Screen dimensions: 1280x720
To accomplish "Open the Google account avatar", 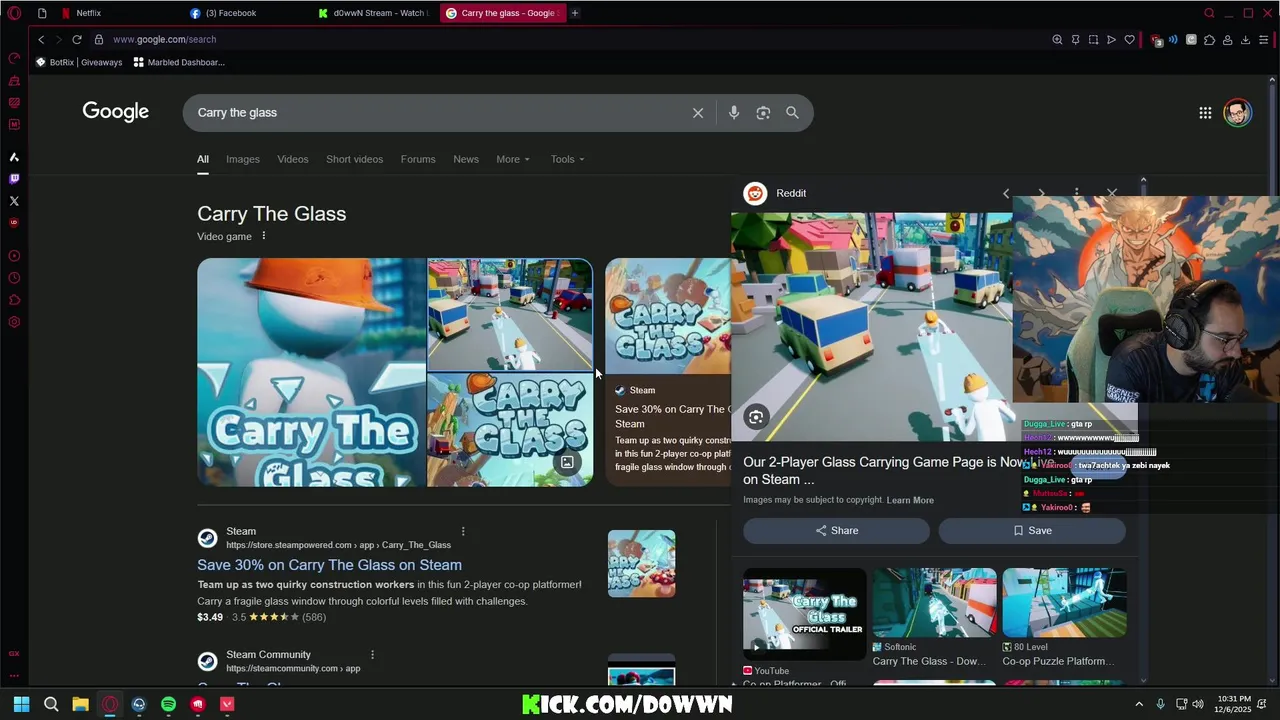I will (x=1237, y=112).
